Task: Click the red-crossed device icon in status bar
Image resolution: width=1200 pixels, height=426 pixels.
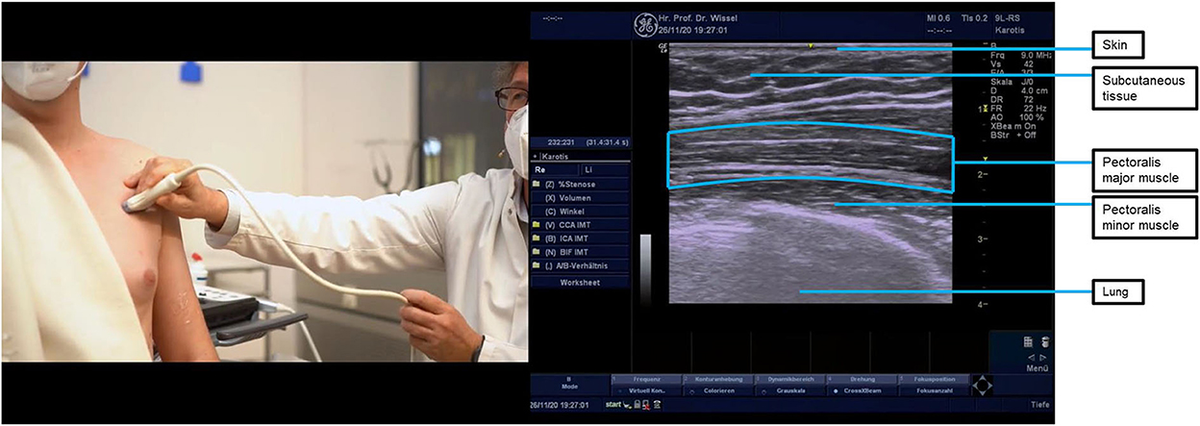Action: [645, 405]
